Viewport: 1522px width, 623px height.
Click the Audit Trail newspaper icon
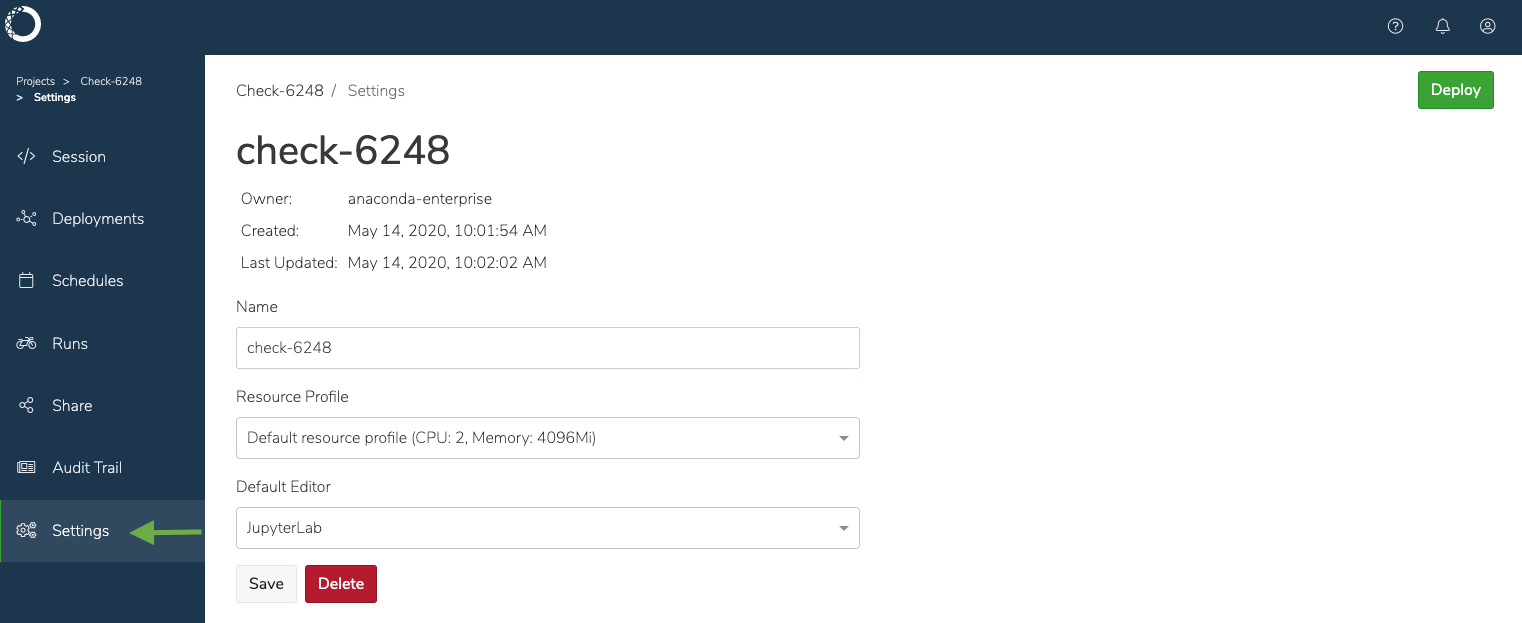(x=27, y=467)
